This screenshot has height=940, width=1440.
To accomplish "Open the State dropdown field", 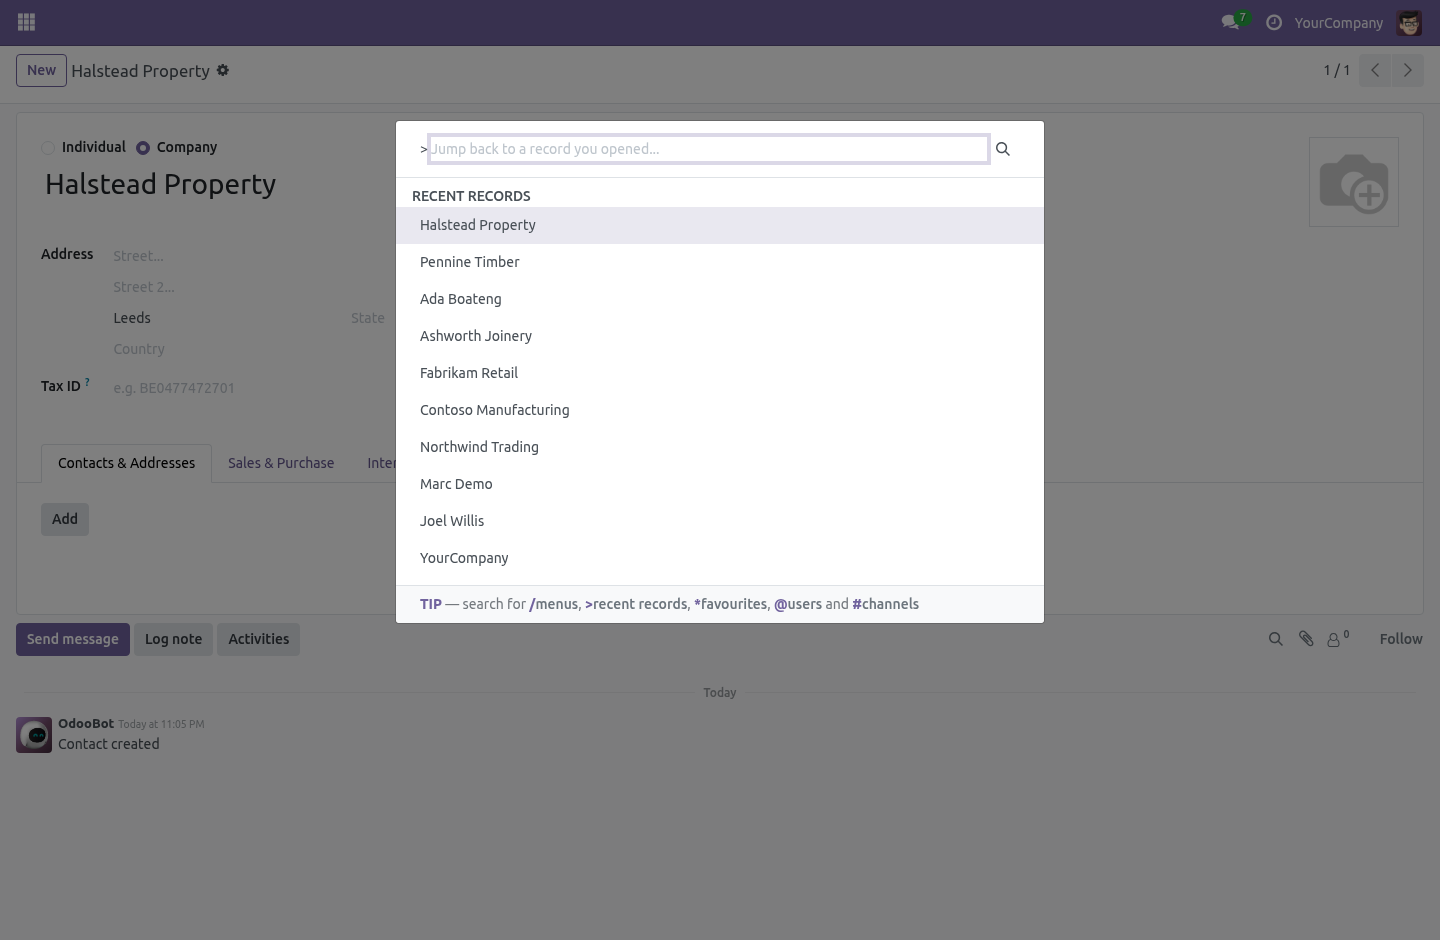I will 370,318.
